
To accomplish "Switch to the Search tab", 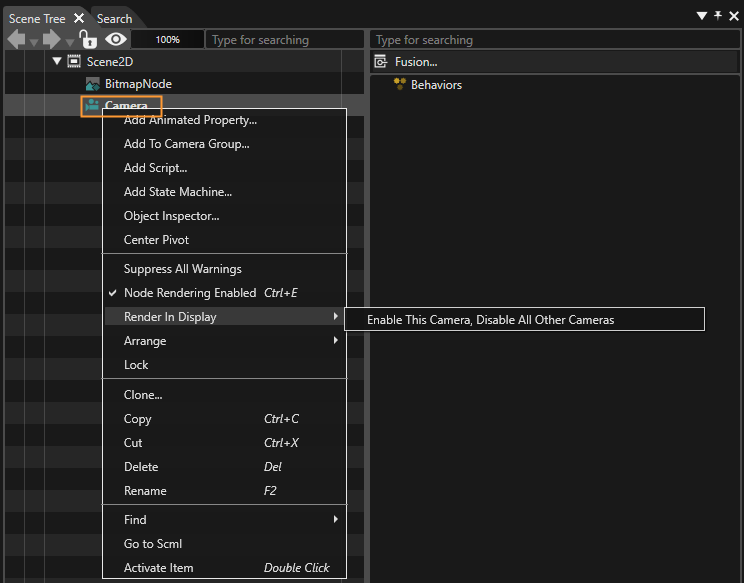I will click(115, 19).
